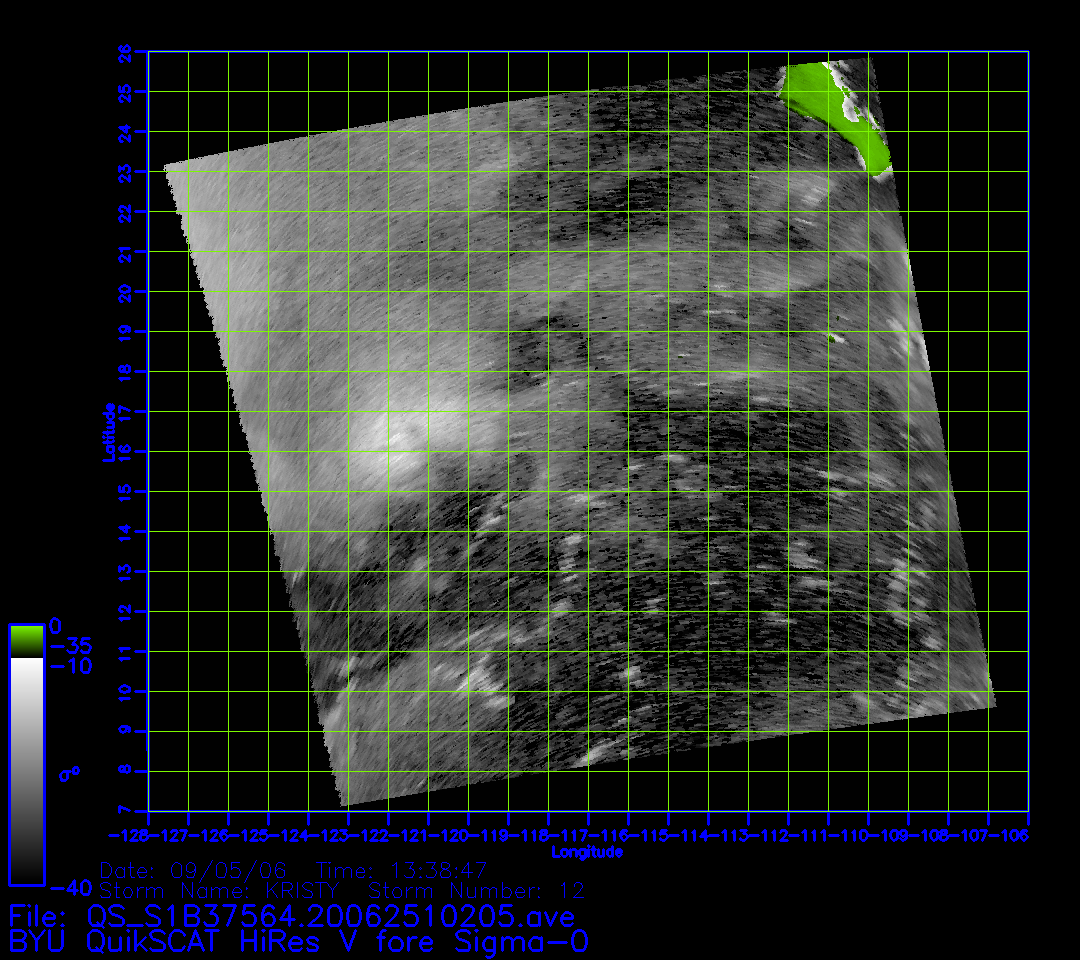This screenshot has width=1080, height=960.
Task: Click the green land-mask color swatch in the legend
Action: pyautogui.click(x=26, y=641)
